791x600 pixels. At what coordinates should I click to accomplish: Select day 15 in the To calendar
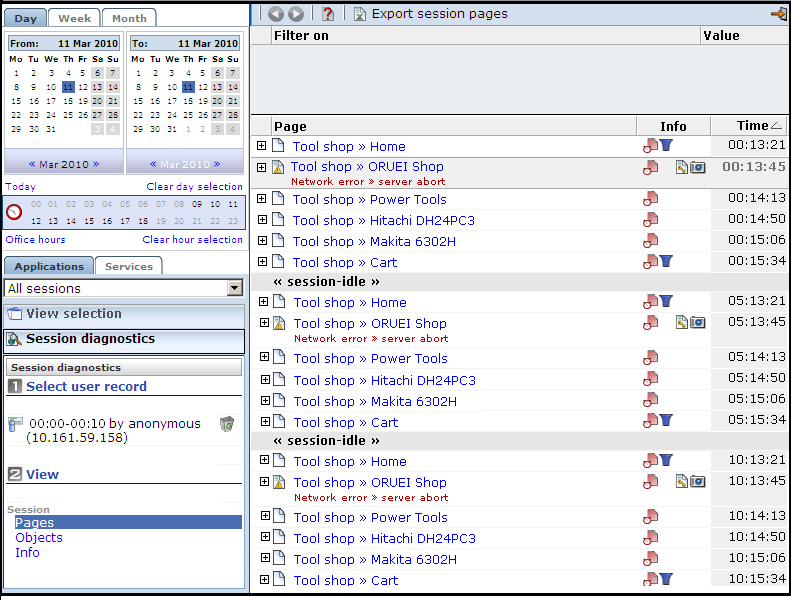click(x=138, y=101)
